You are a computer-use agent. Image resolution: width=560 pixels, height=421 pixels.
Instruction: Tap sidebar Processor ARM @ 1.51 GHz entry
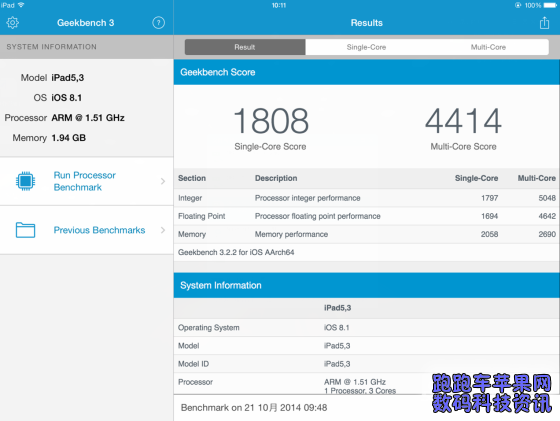click(x=65, y=118)
